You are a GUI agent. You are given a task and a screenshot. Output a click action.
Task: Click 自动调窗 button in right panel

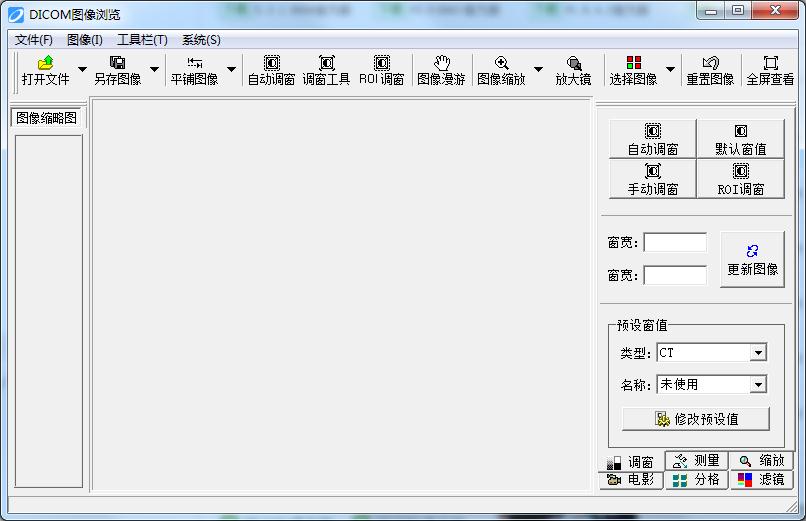click(653, 139)
